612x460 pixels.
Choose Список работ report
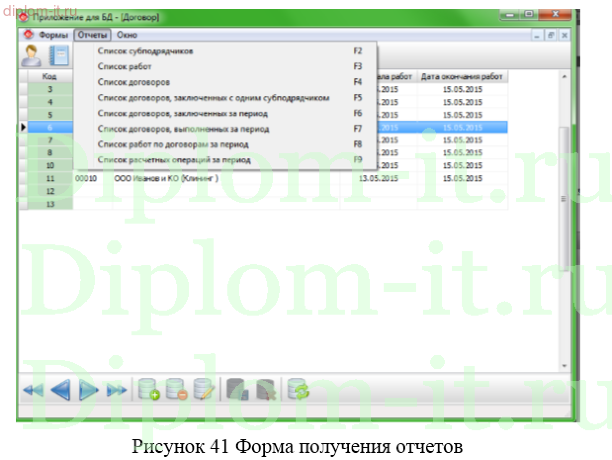pos(225,66)
